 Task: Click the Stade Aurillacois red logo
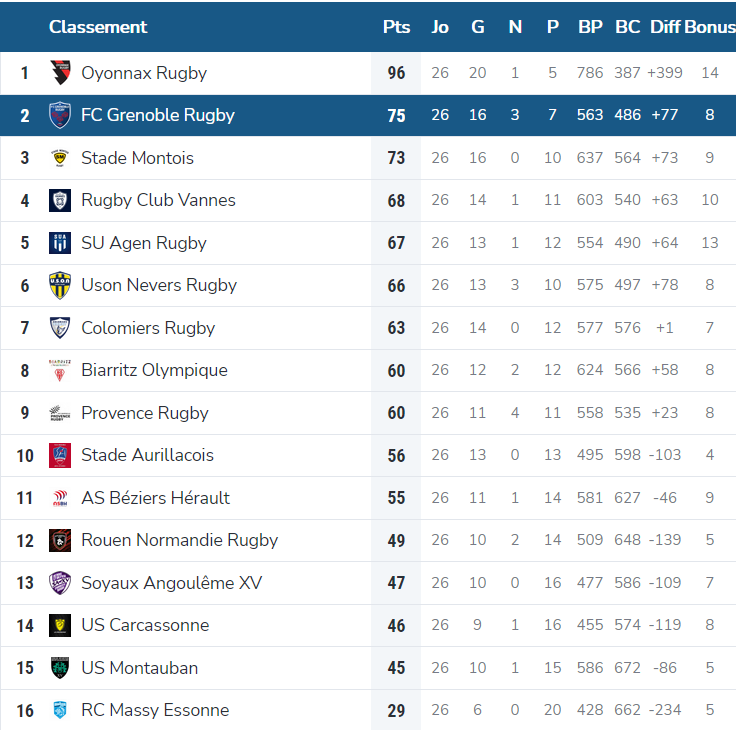(60, 455)
